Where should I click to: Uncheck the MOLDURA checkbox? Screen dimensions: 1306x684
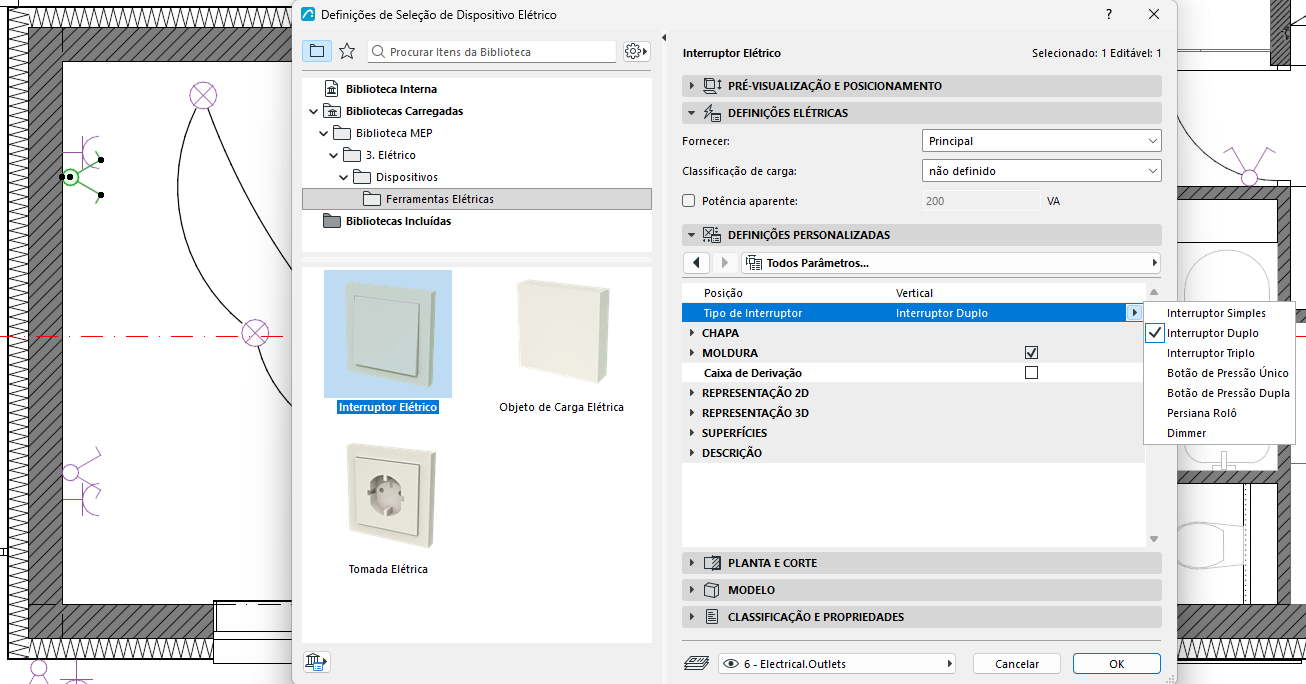[1031, 353]
